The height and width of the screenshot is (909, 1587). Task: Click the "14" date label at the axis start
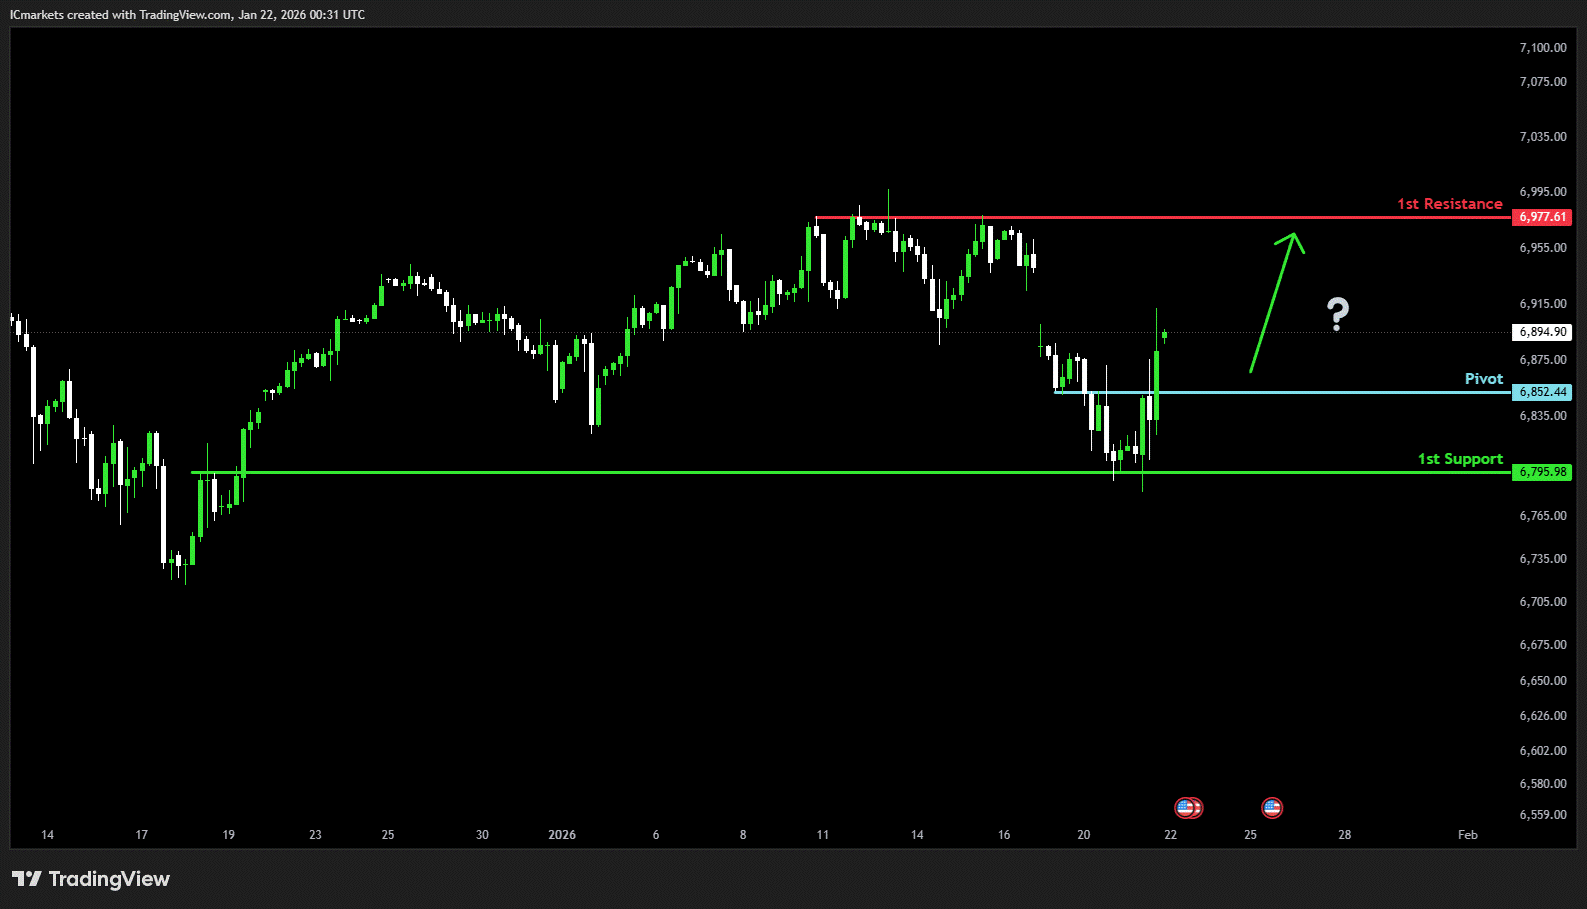coord(47,835)
